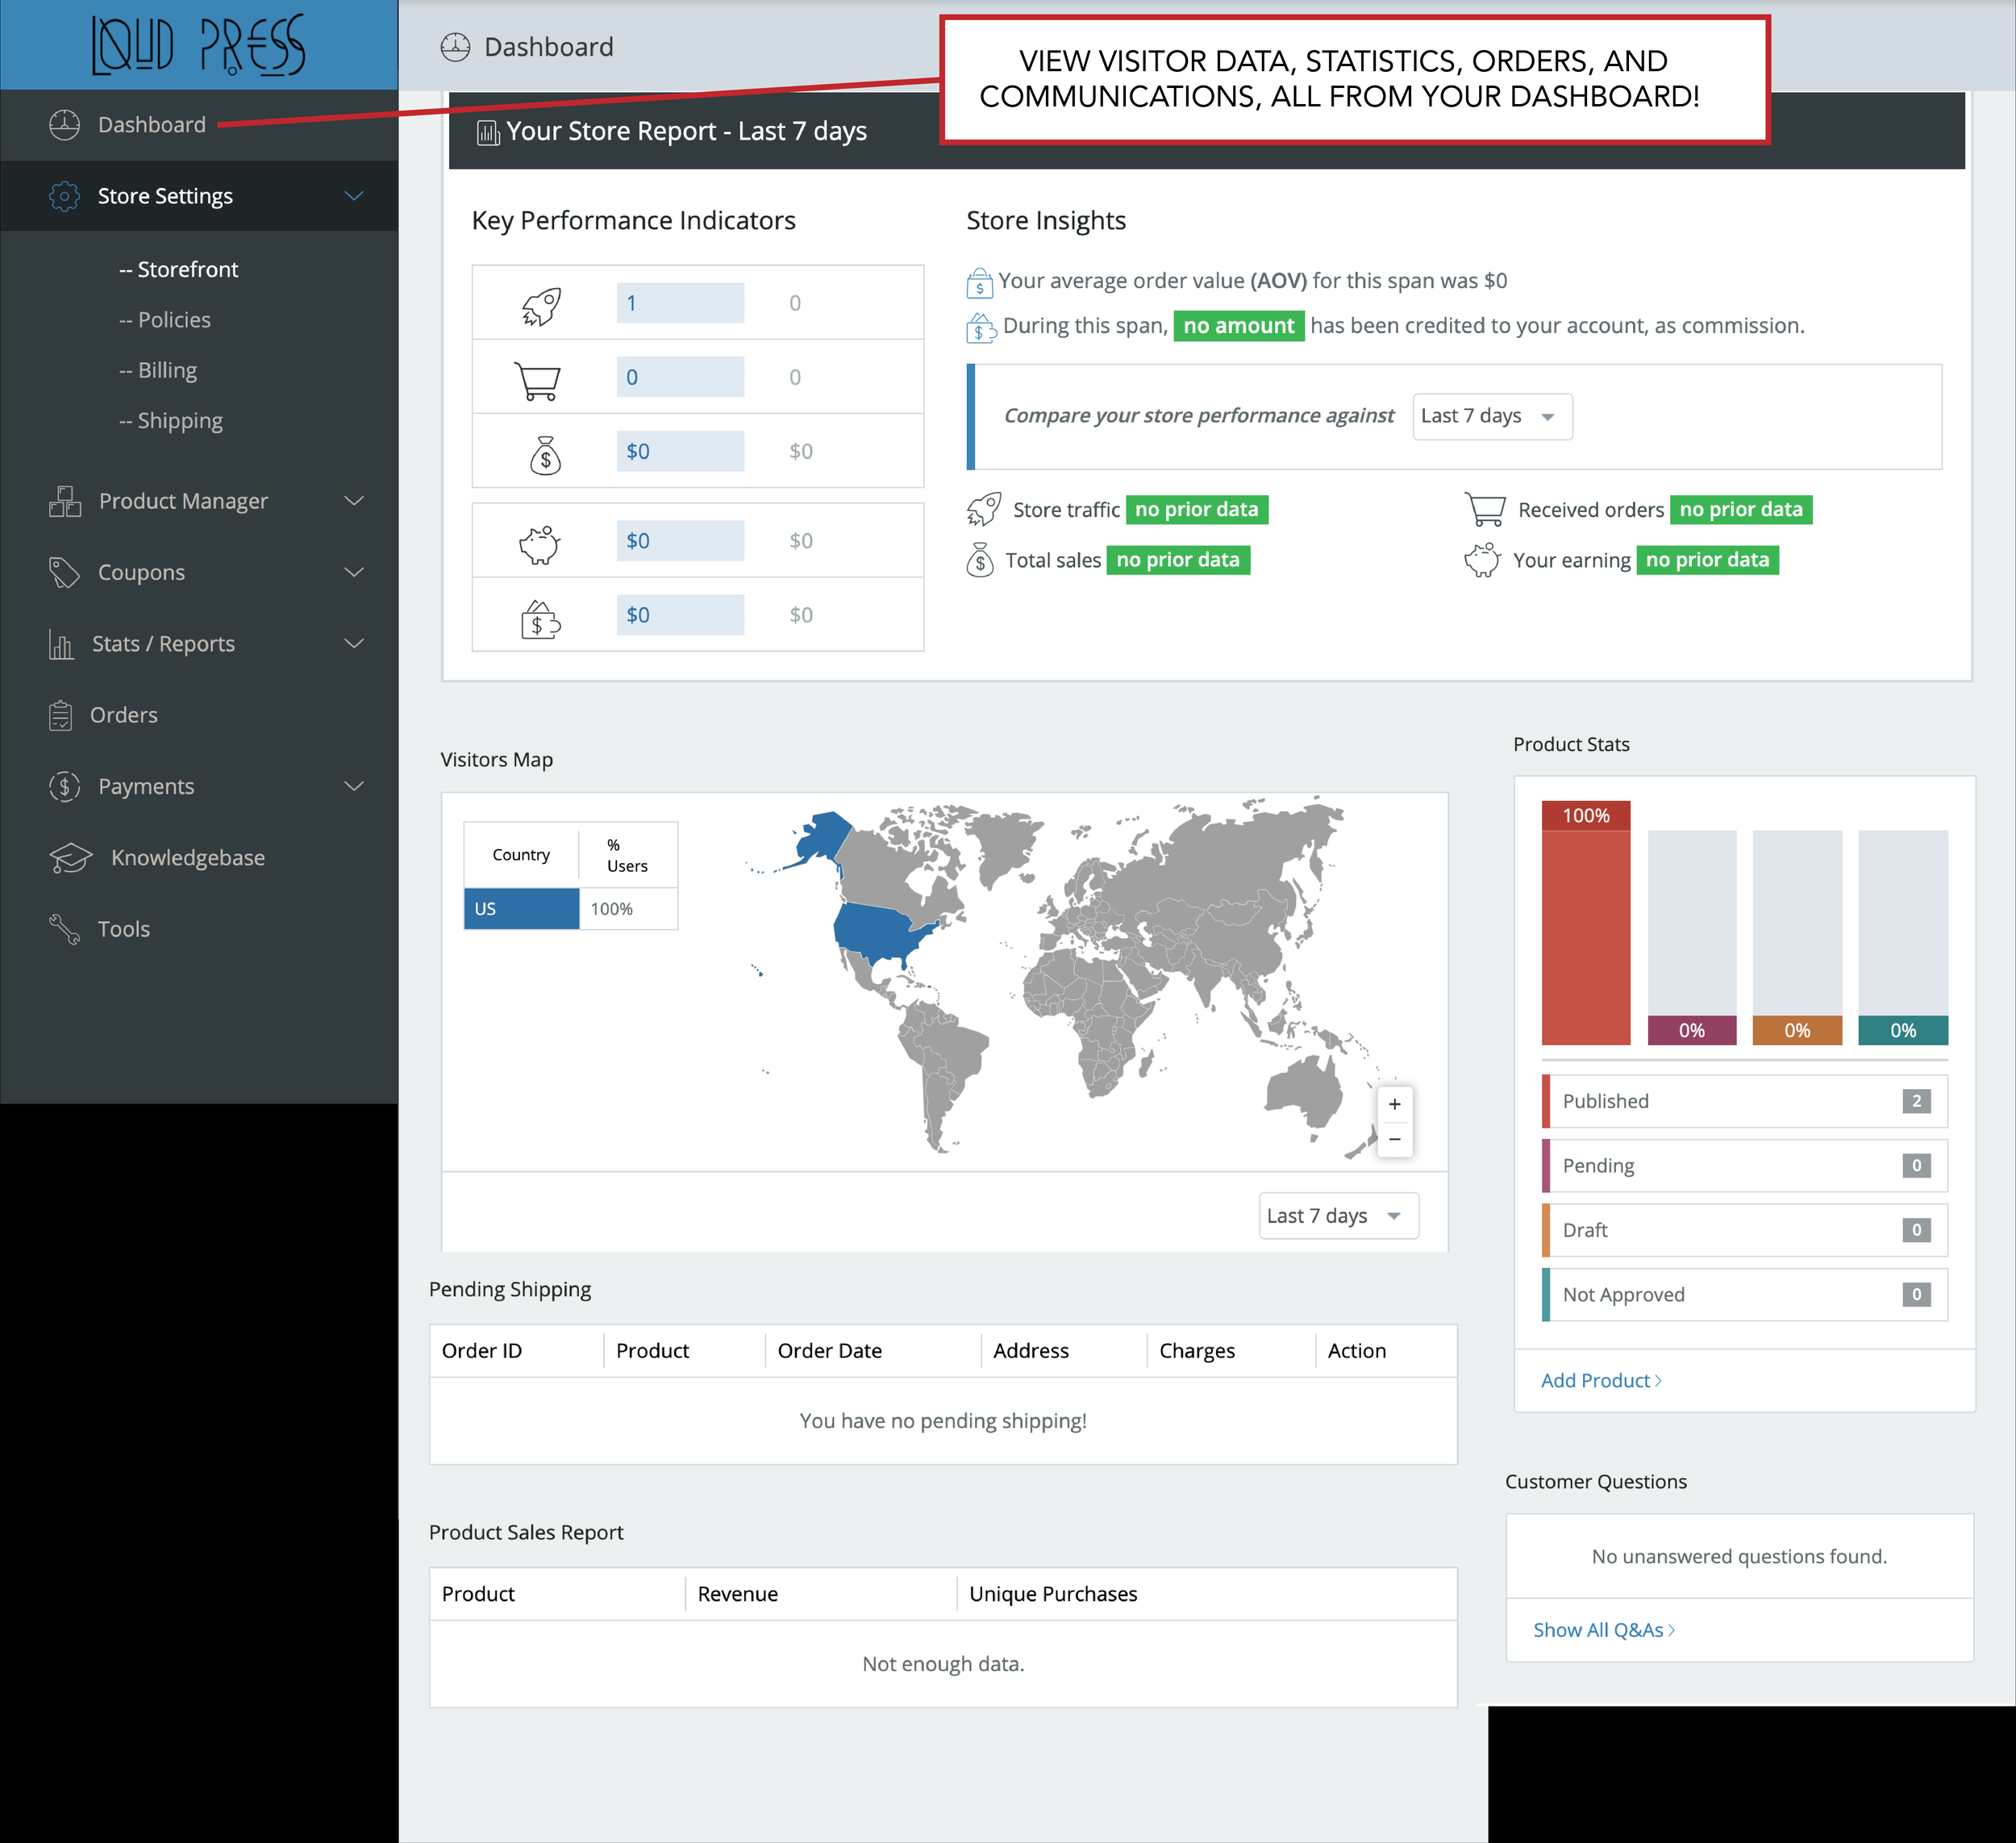Open the Shipping submenu item
2016x1843 pixels.
coord(171,421)
